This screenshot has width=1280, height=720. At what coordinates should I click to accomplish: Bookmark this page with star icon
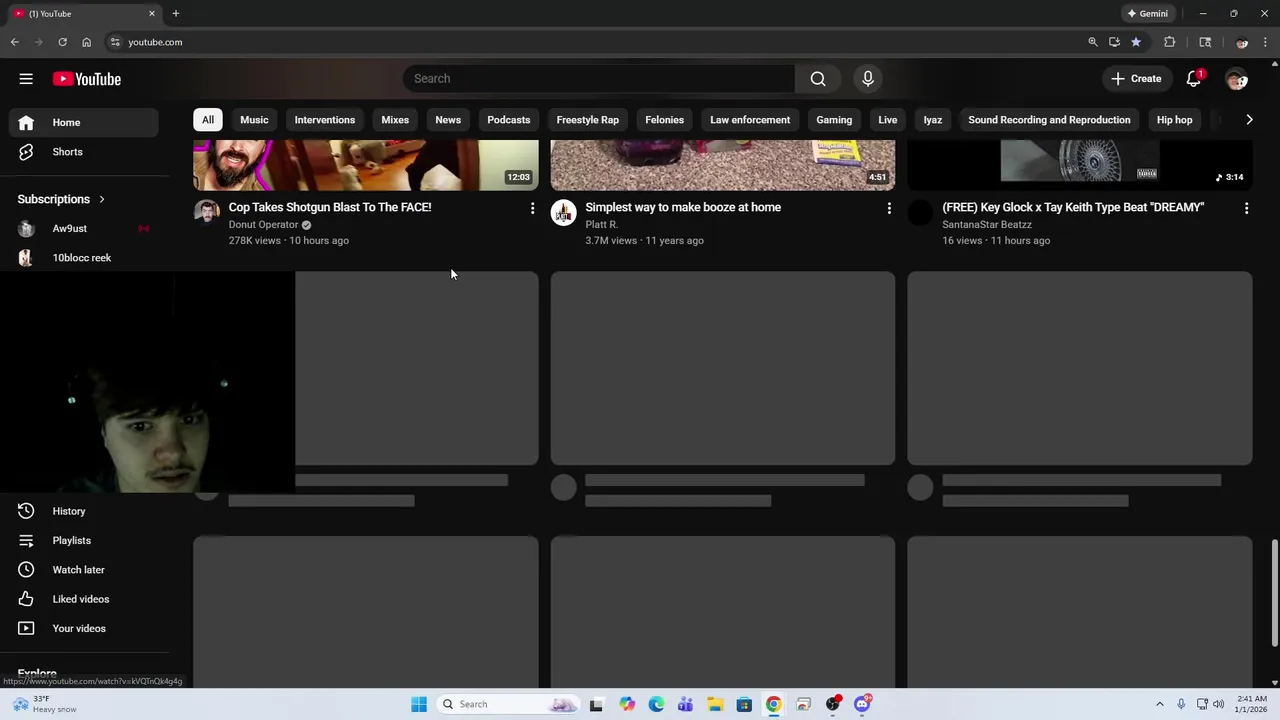click(1136, 42)
